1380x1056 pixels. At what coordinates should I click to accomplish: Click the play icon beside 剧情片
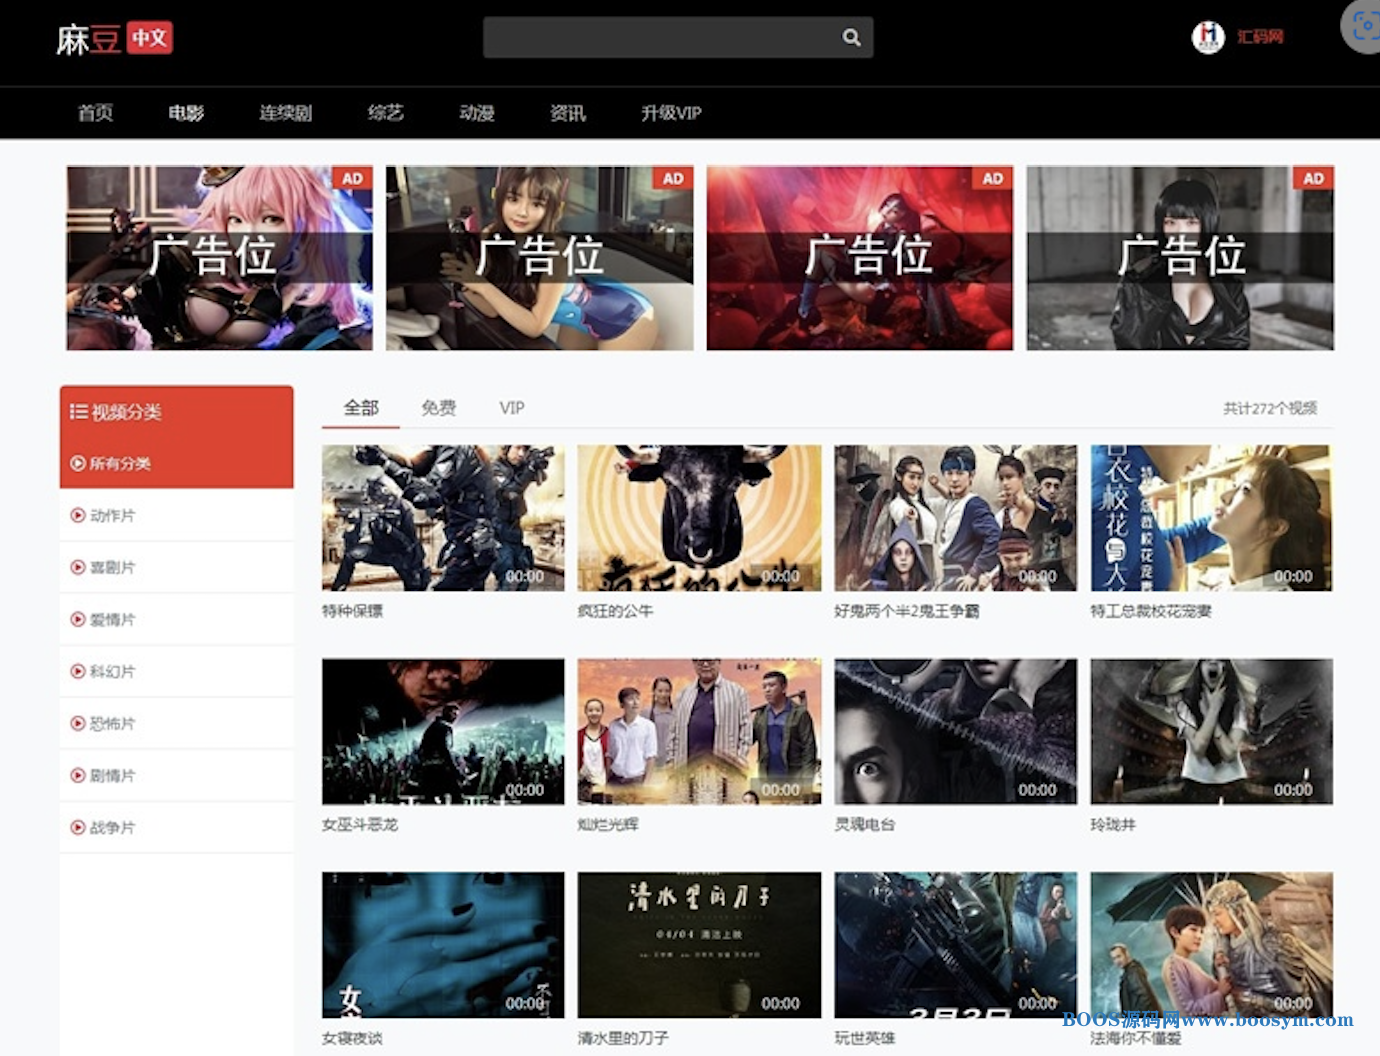pyautogui.click(x=77, y=775)
